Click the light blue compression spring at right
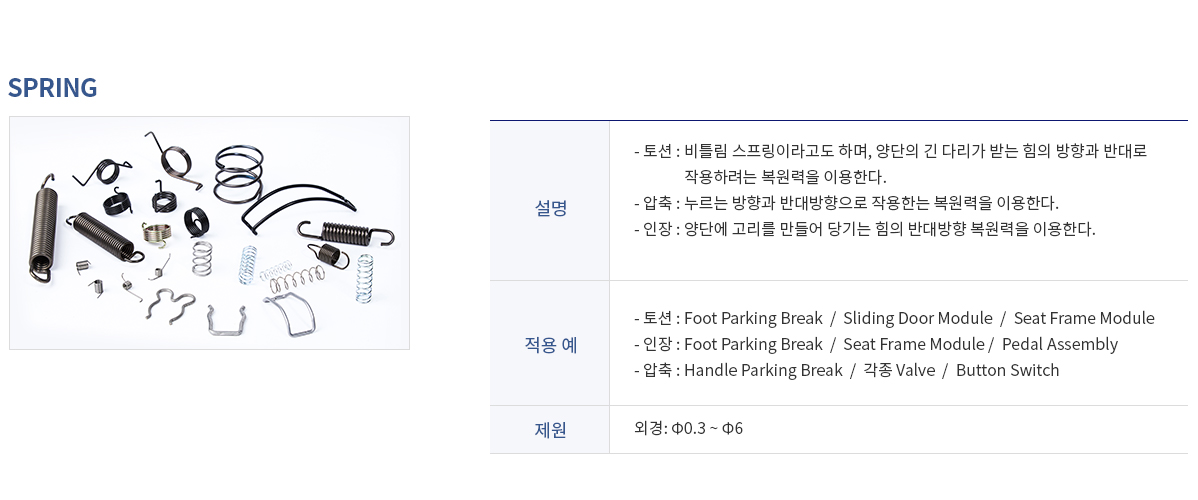This screenshot has height=500, width=1198. point(365,278)
